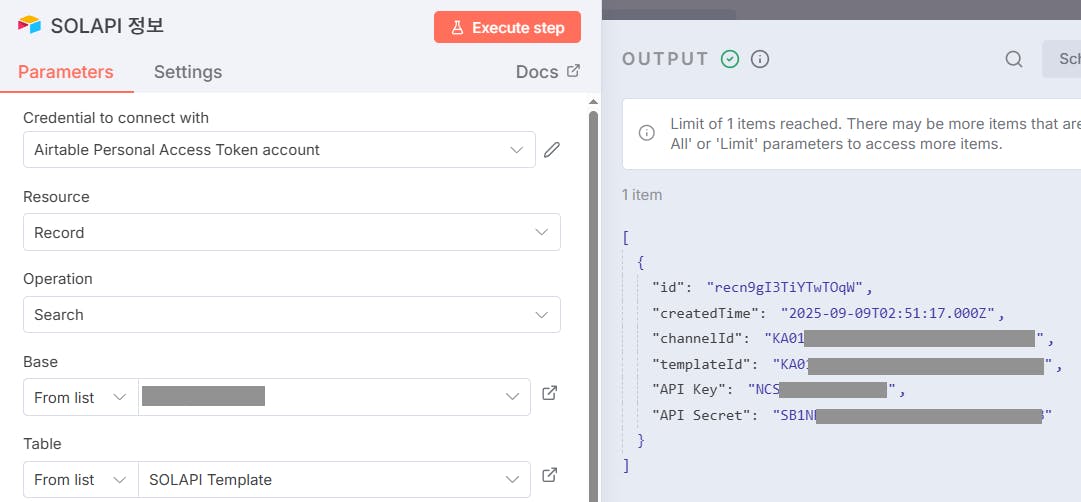Click the OUTPUT heading label
The image size is (1081, 502).
pyautogui.click(x=665, y=59)
